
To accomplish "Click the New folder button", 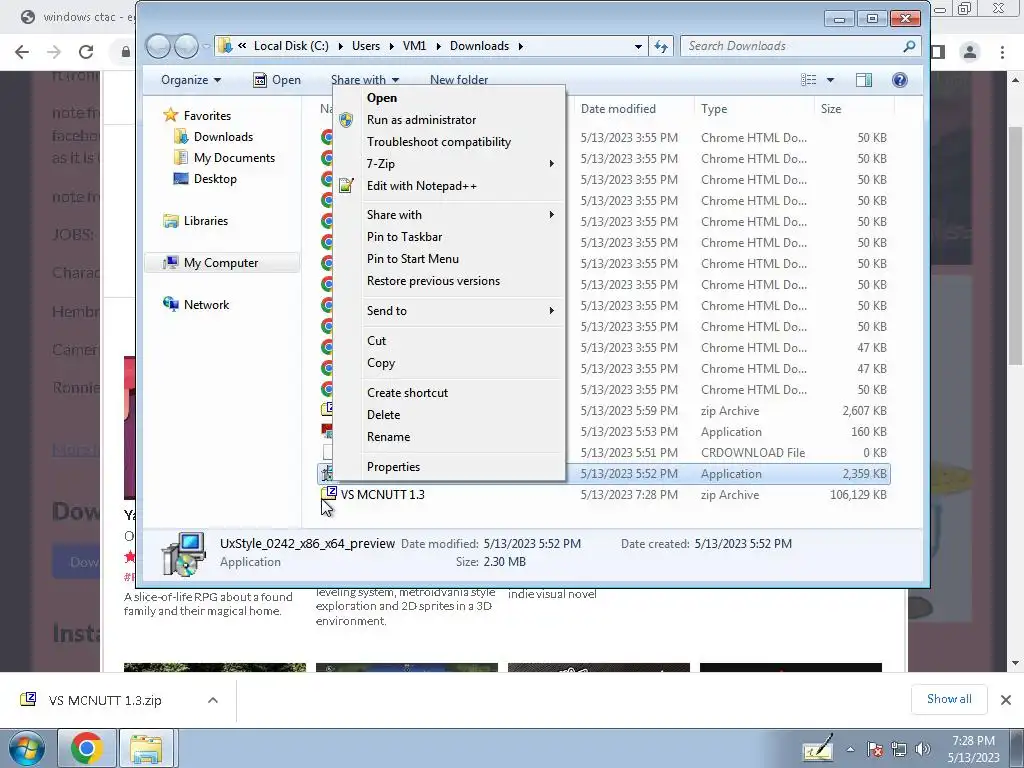I will point(459,80).
